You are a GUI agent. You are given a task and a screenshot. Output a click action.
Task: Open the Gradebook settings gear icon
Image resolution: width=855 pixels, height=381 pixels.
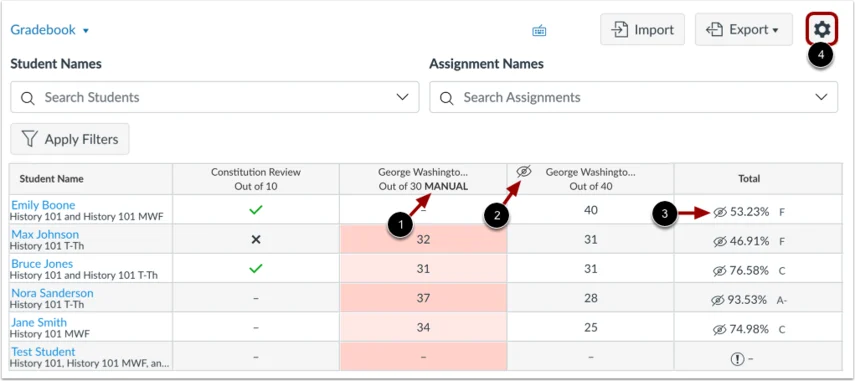[822, 29]
